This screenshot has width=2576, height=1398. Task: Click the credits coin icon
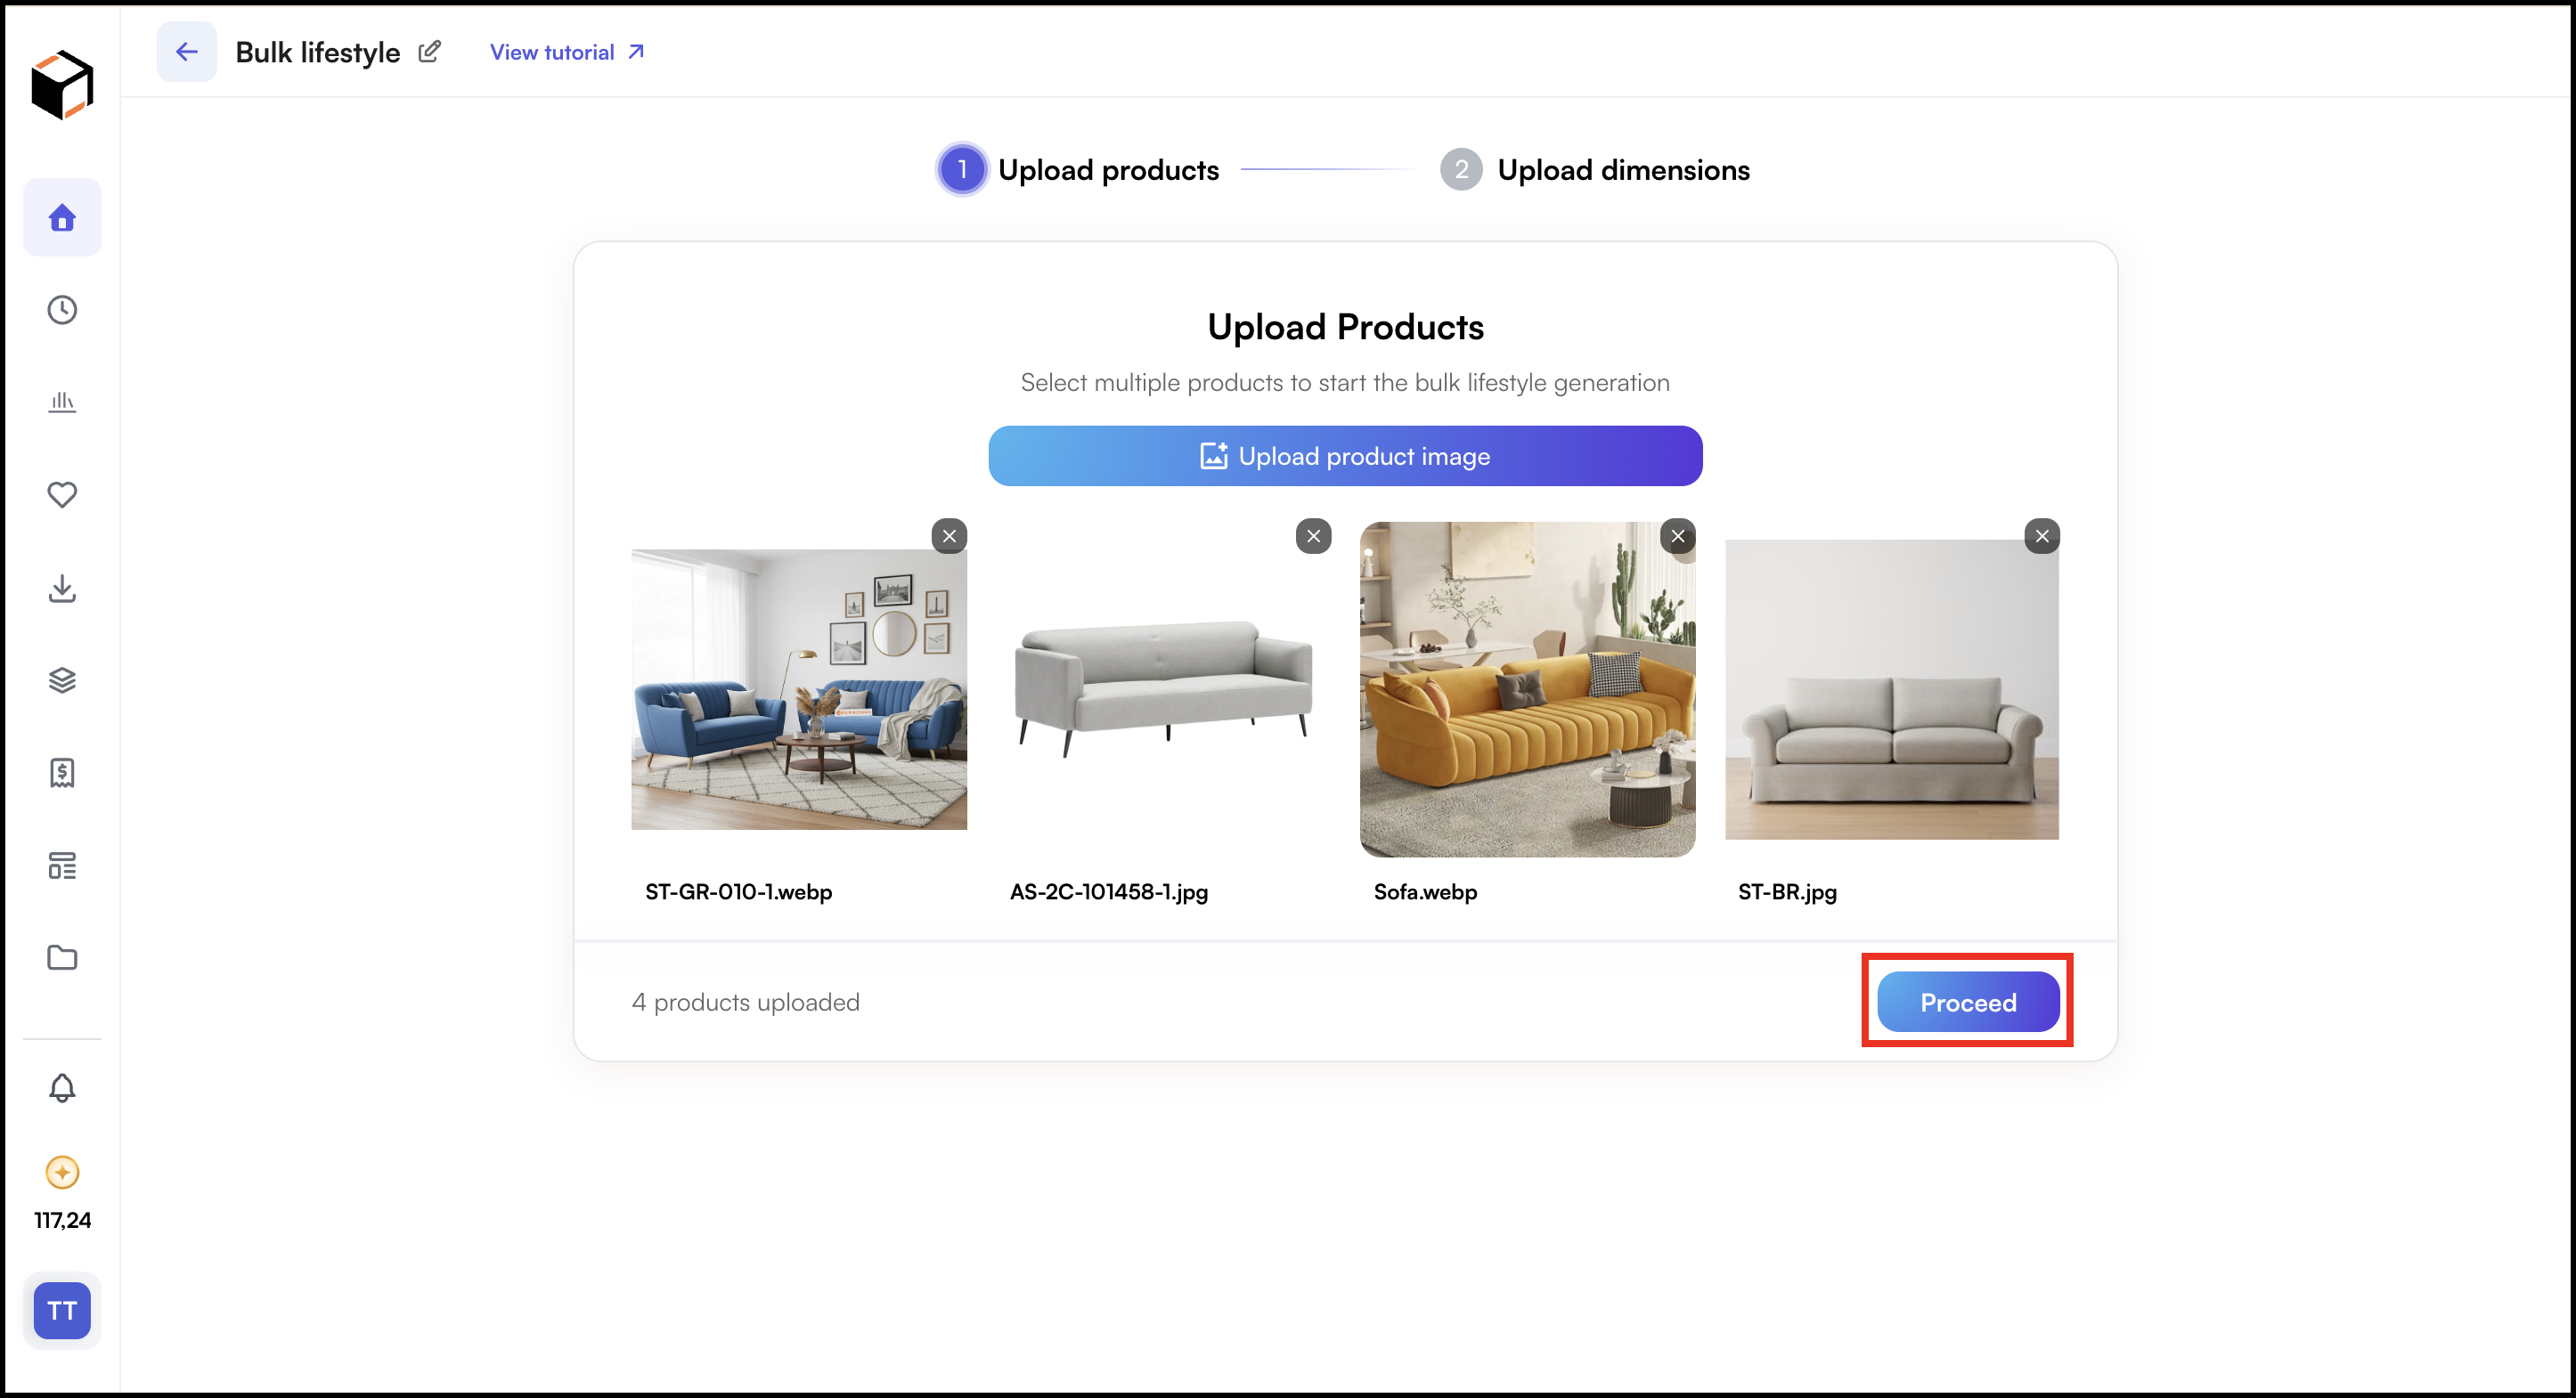tap(62, 1172)
